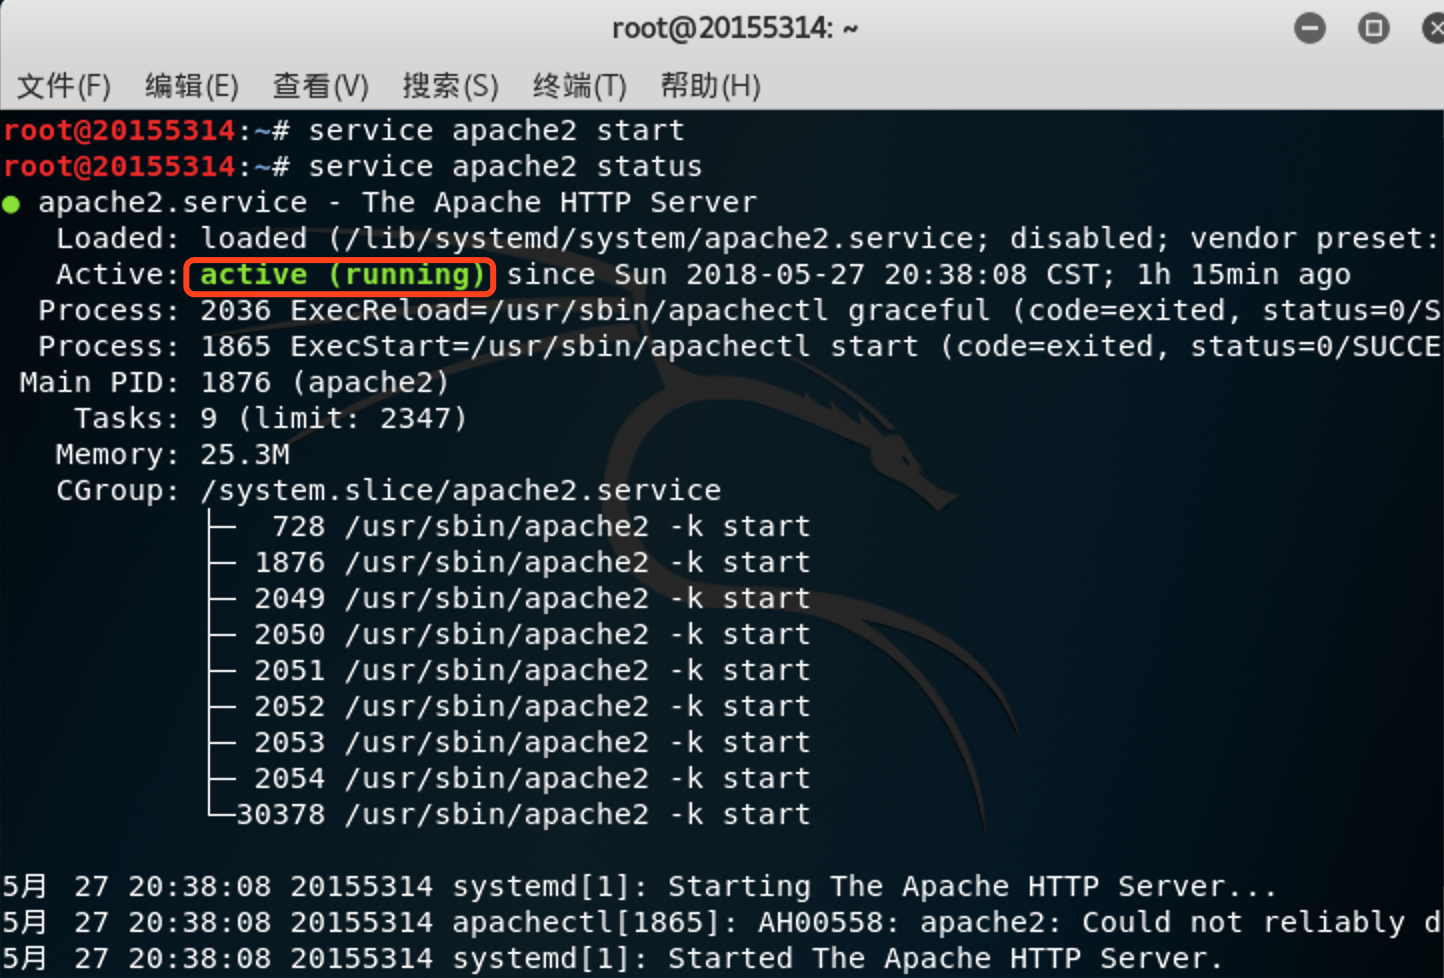Click process row 2054 /usr/sbin/apache2
The height and width of the screenshot is (978, 1444).
[532, 779]
